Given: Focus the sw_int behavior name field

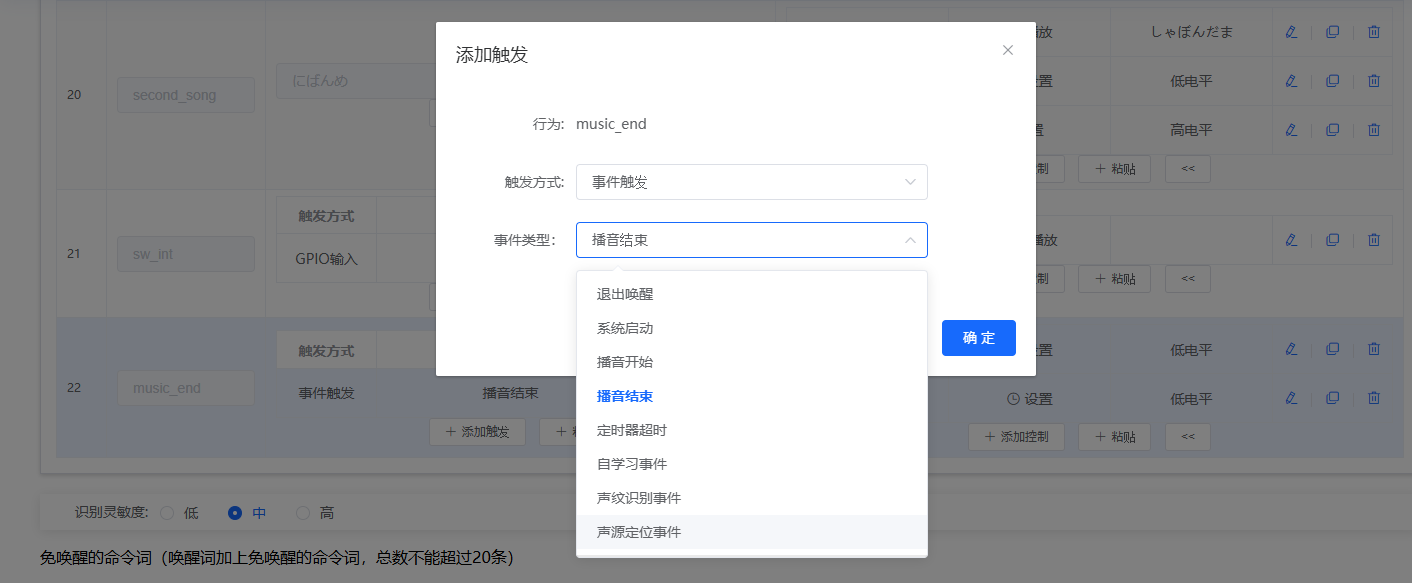Looking at the screenshot, I should [186, 254].
